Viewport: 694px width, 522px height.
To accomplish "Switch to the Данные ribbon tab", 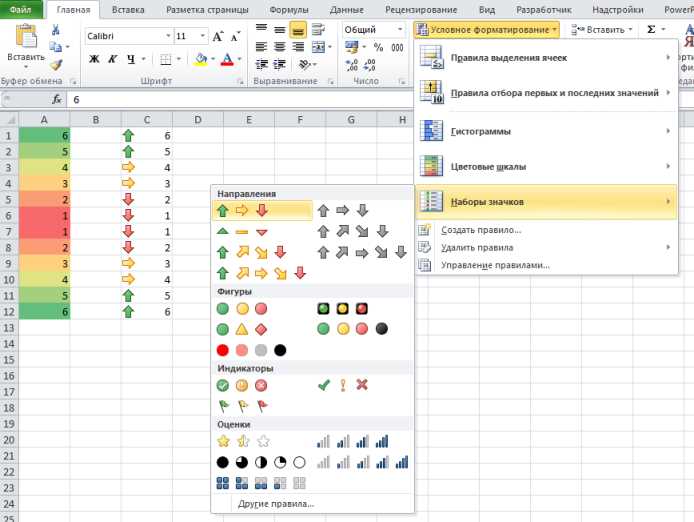I will click(x=347, y=9).
